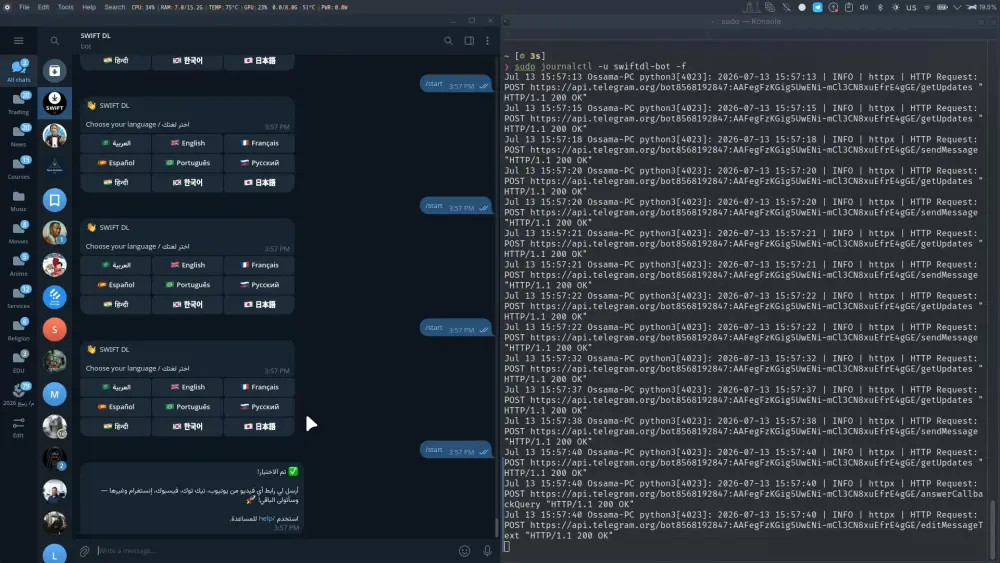The height and width of the screenshot is (563, 1000).
Task: Focus the Write a message input field
Action: (x=274, y=551)
